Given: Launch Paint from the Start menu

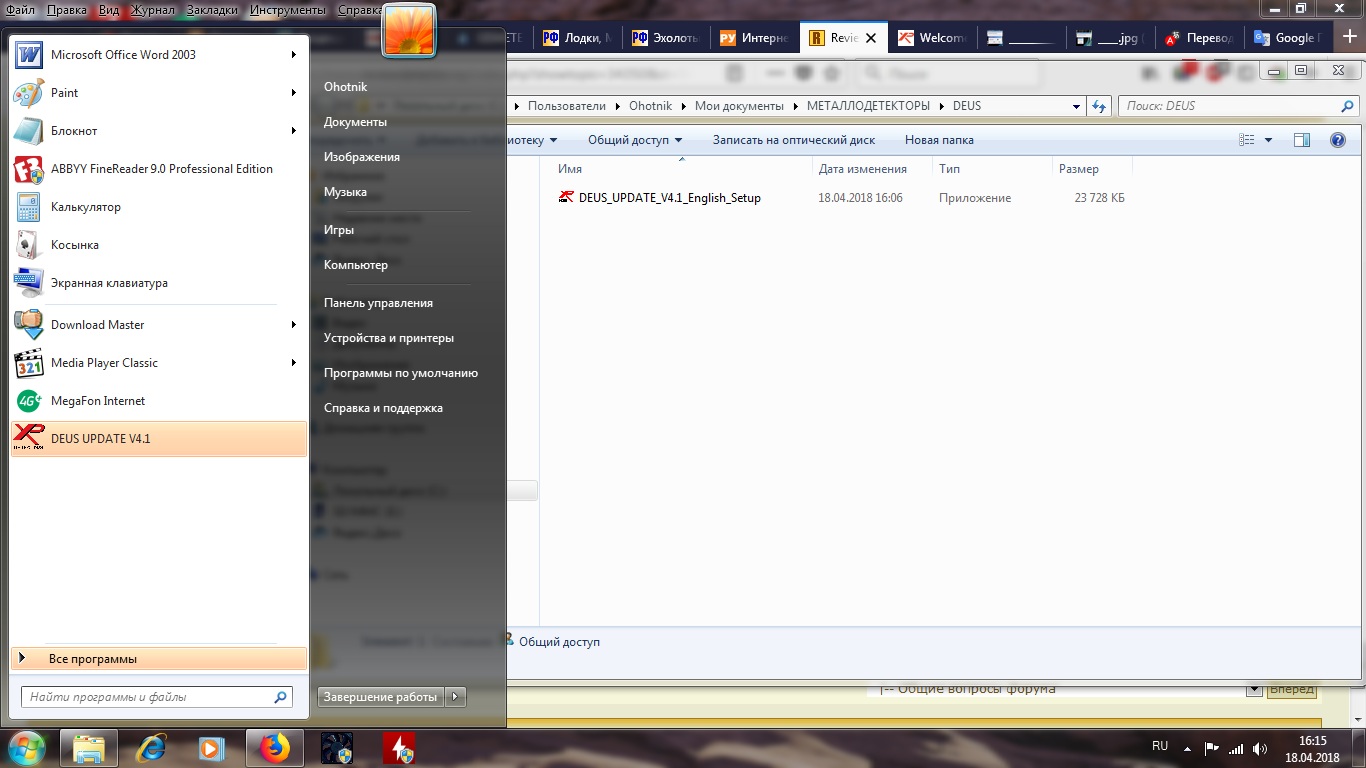Looking at the screenshot, I should pyautogui.click(x=64, y=93).
